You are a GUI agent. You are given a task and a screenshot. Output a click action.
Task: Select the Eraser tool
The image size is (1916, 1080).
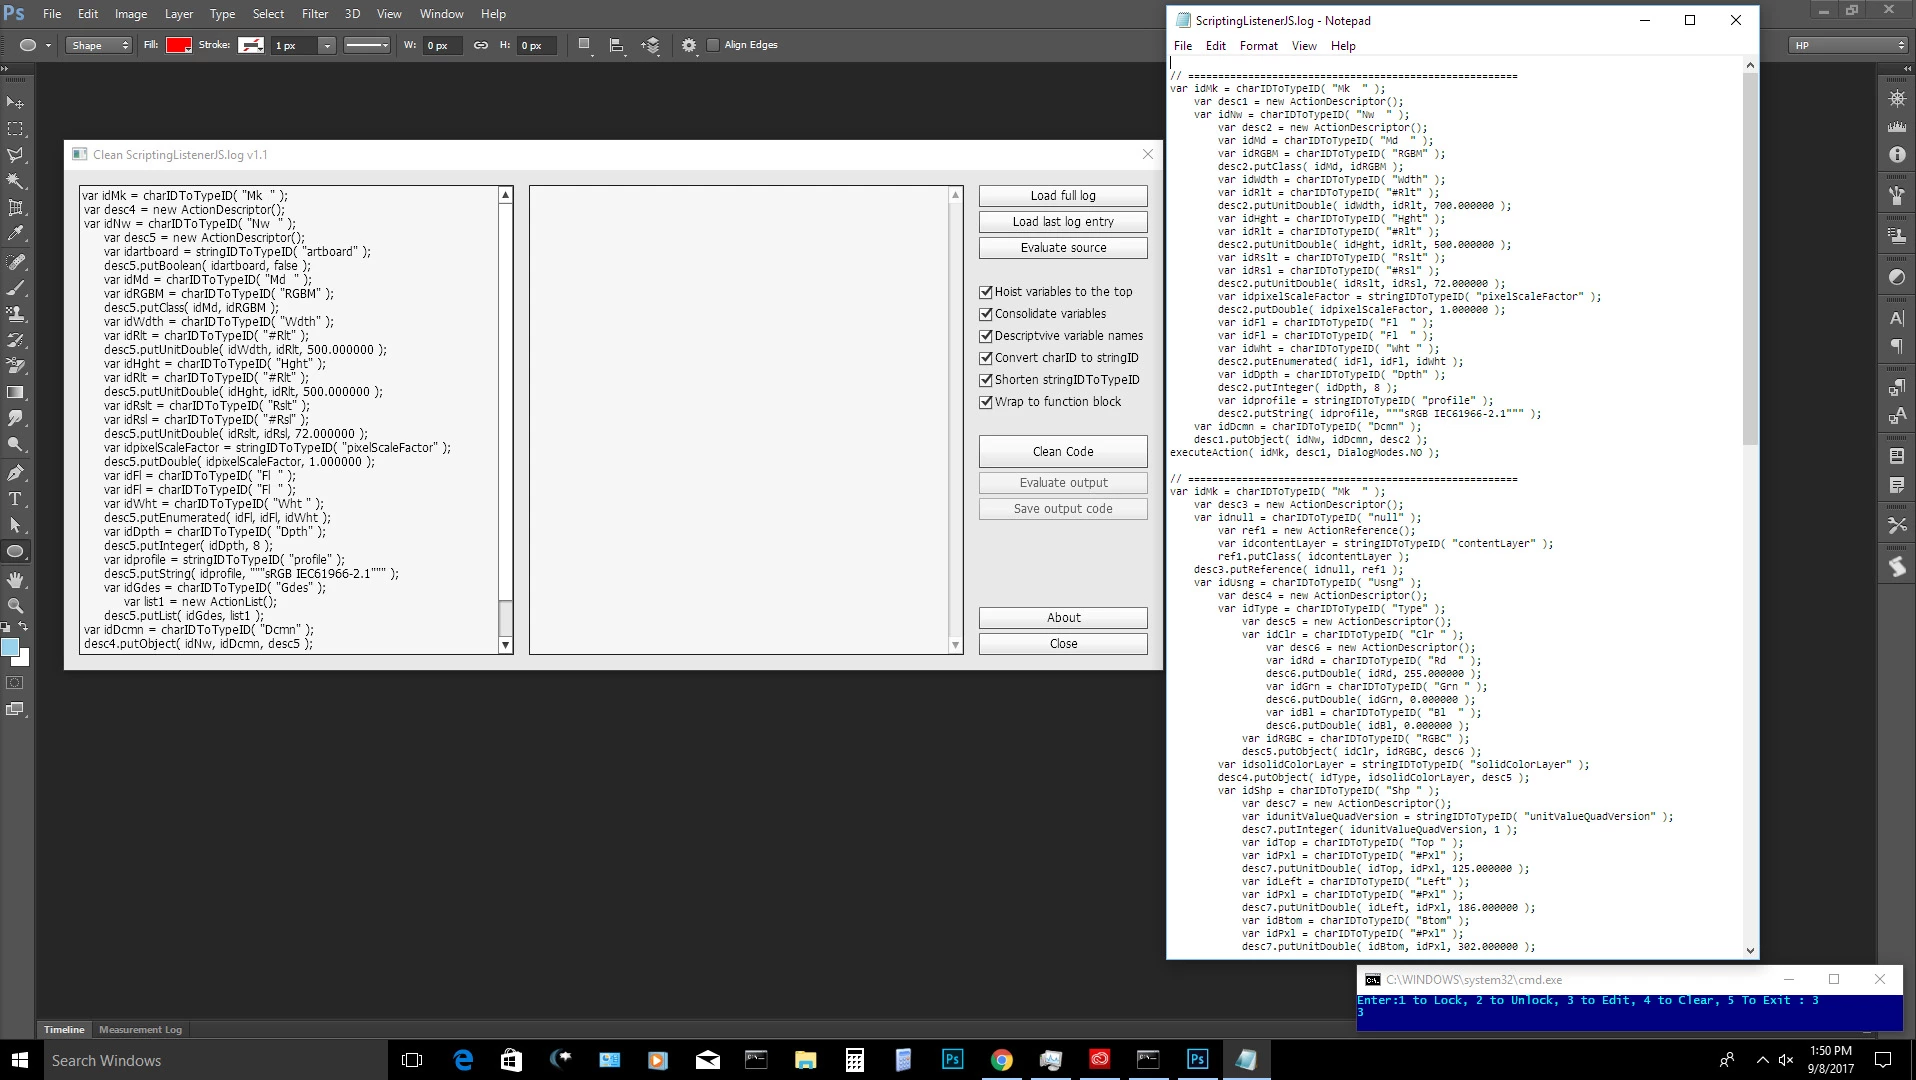pyautogui.click(x=15, y=366)
